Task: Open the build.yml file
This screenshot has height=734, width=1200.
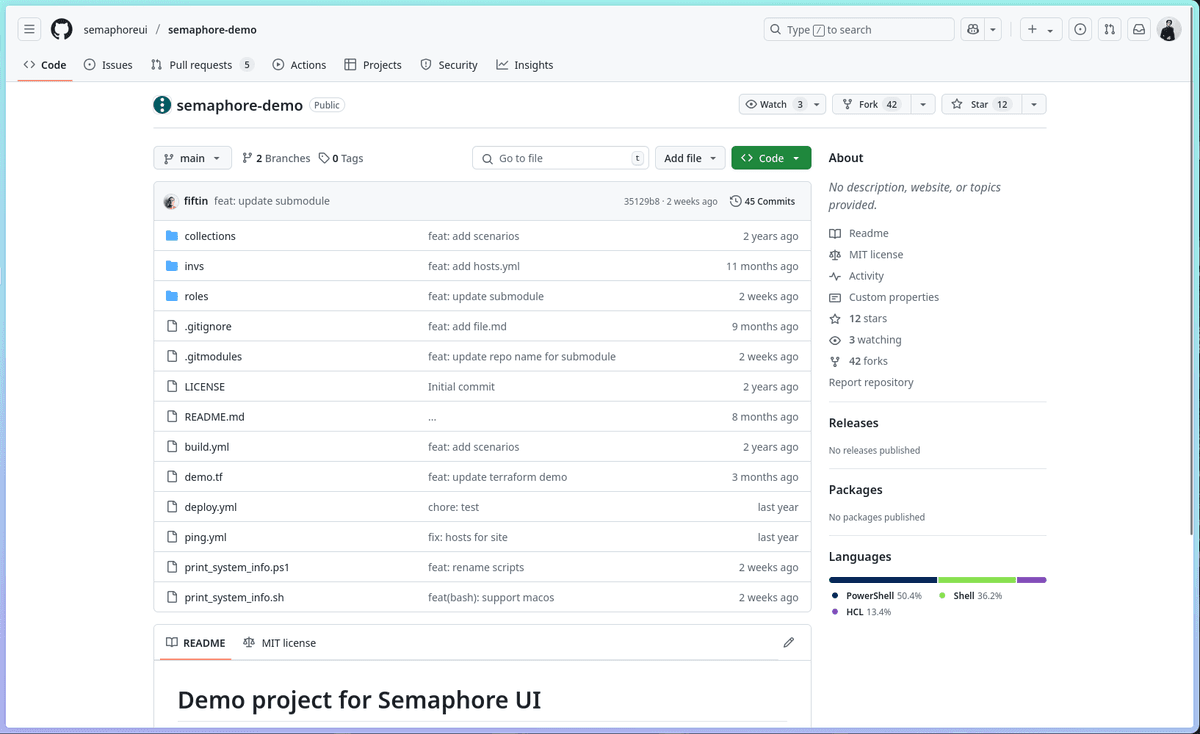Action: click(x=207, y=447)
